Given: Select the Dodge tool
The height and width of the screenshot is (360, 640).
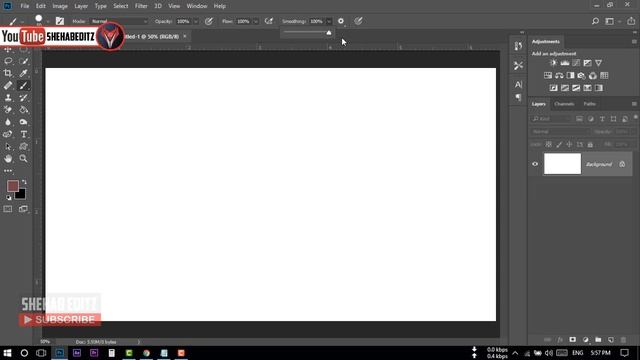Looking at the screenshot, I should coord(24,122).
